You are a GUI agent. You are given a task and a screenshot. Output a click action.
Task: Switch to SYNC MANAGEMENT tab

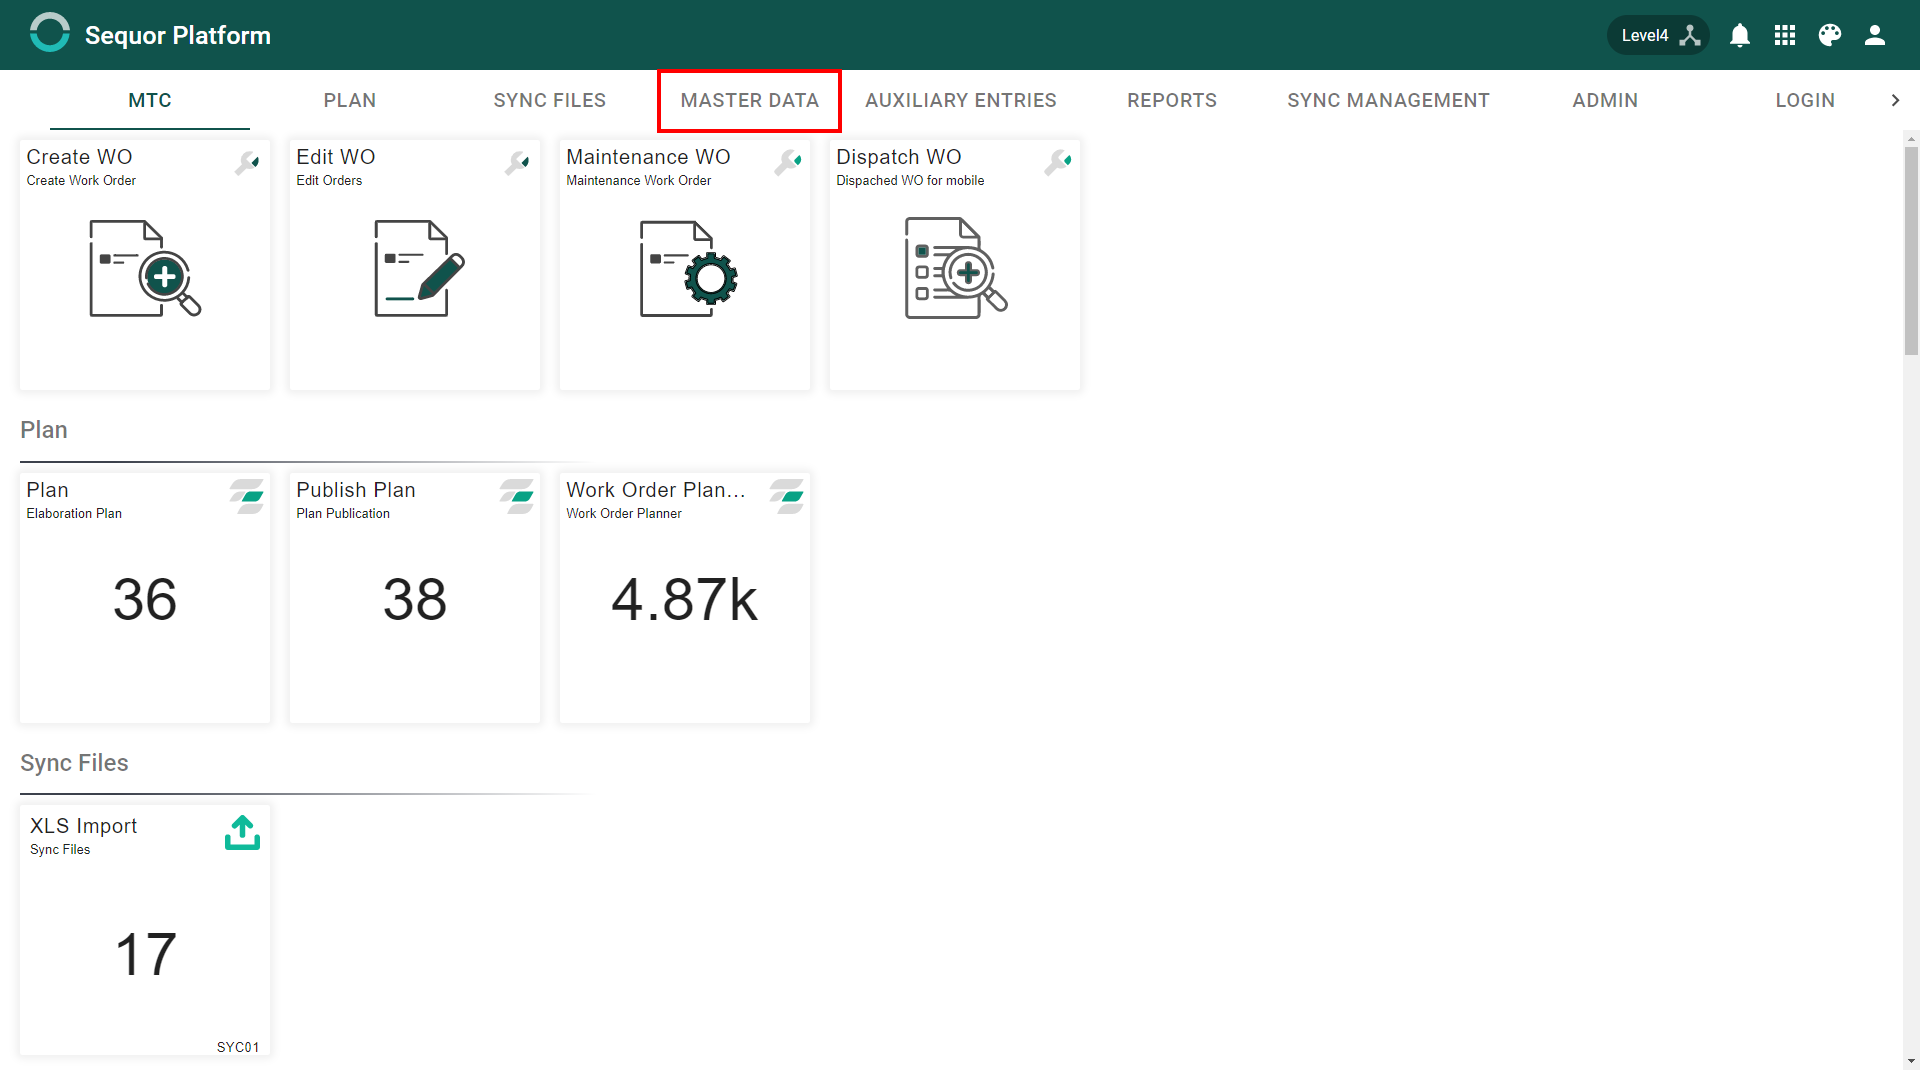[x=1388, y=100]
